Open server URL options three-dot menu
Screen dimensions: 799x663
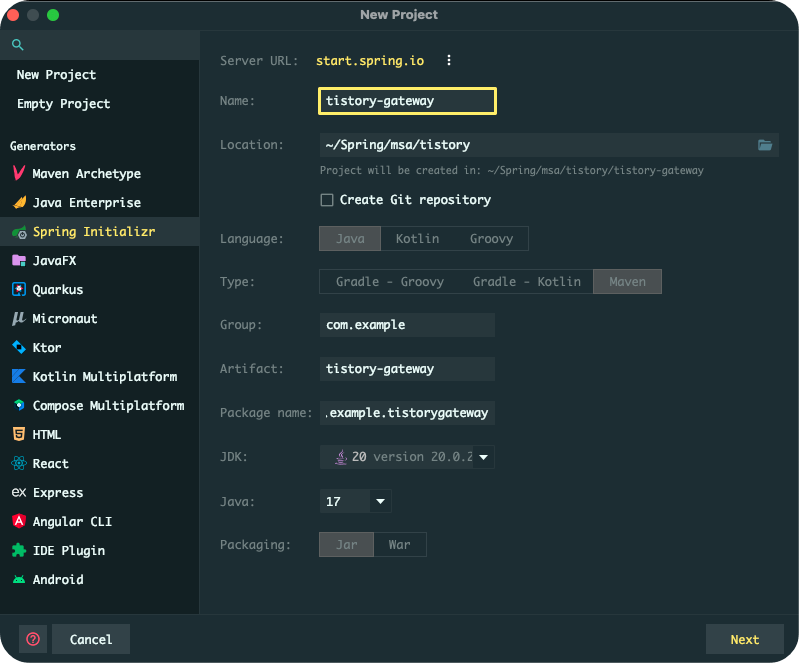[x=449, y=60]
